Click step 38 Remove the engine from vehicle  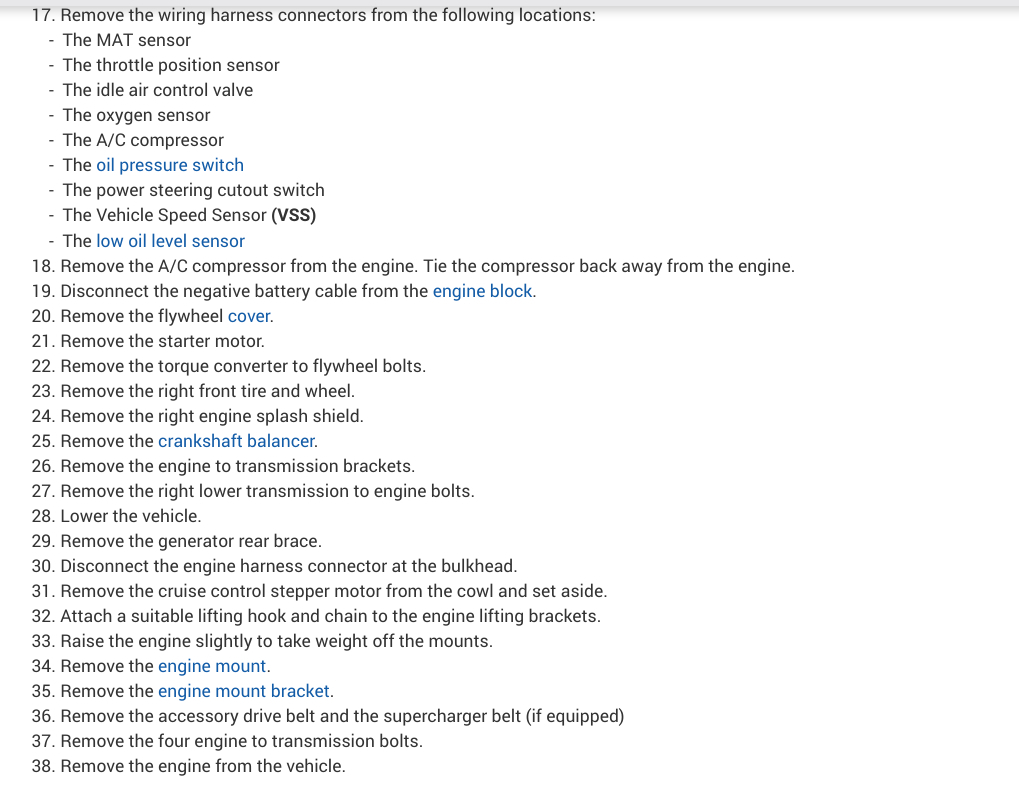[x=202, y=766]
